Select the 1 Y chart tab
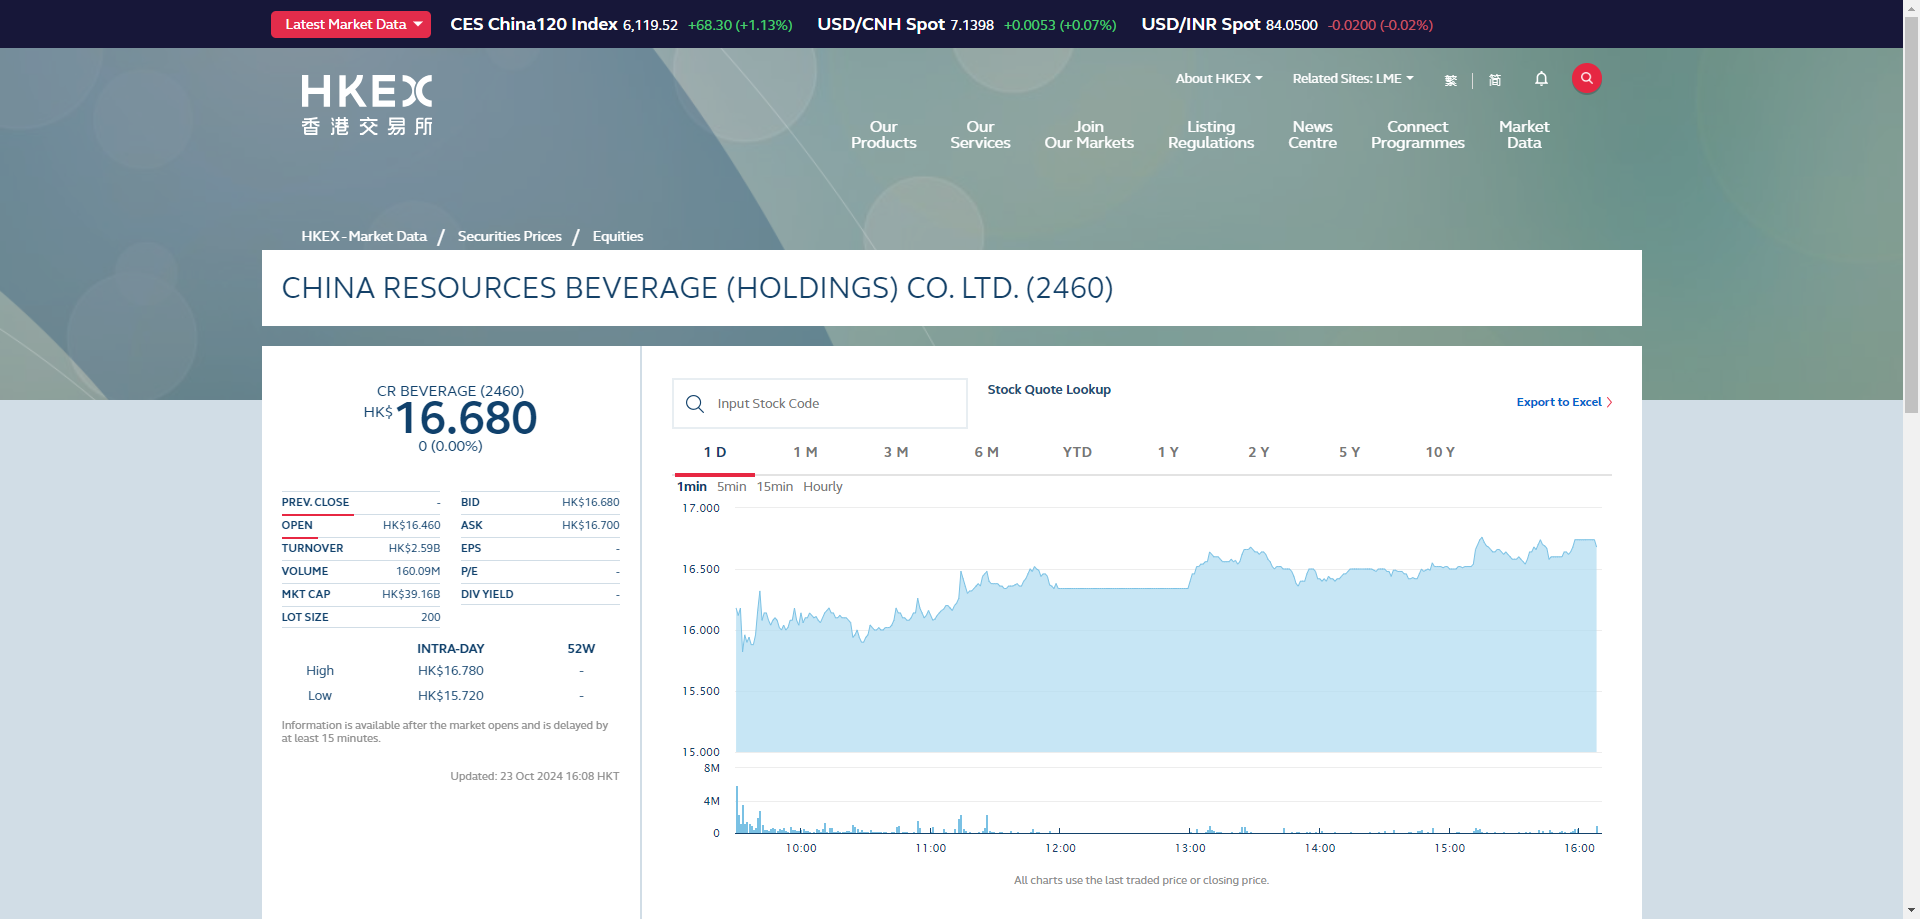 point(1168,452)
